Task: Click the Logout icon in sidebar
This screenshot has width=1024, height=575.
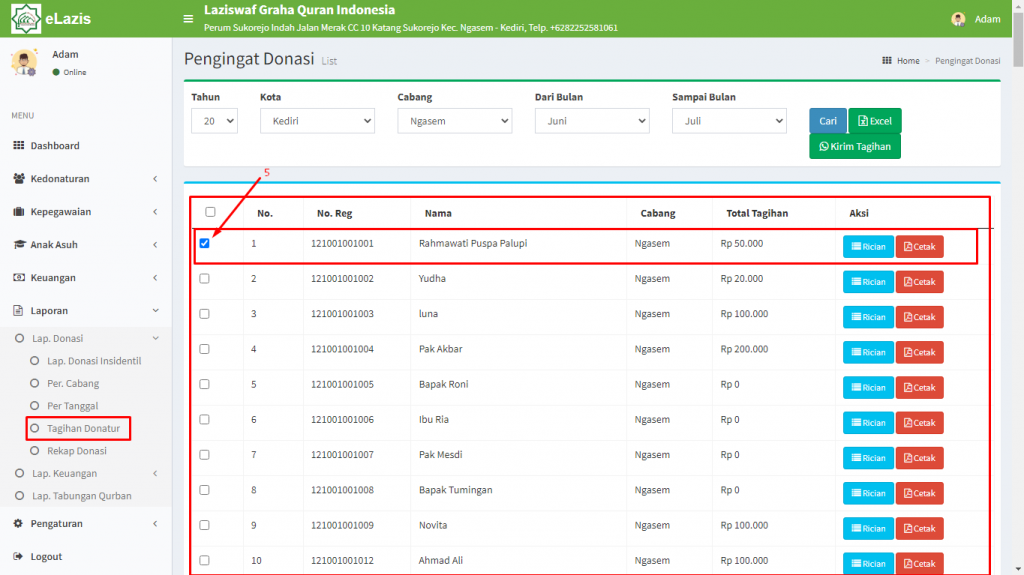Action: coord(18,556)
